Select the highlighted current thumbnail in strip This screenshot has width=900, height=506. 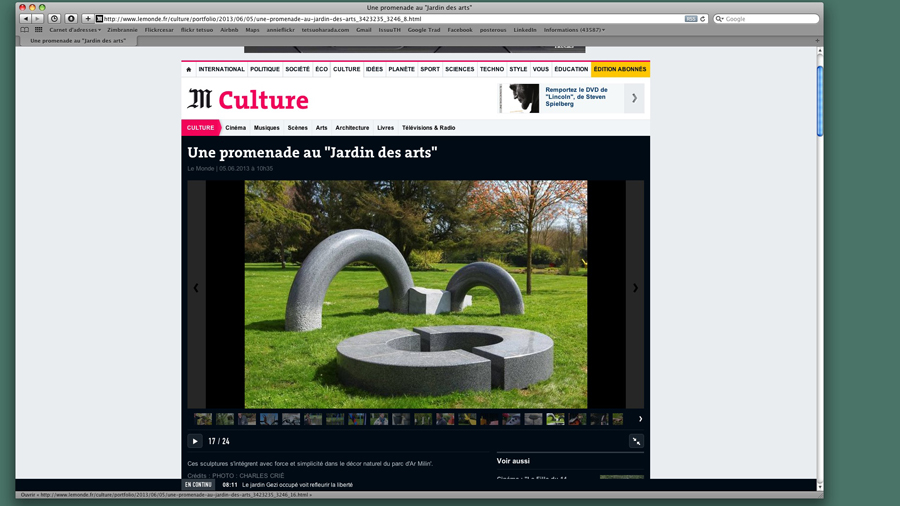point(555,419)
